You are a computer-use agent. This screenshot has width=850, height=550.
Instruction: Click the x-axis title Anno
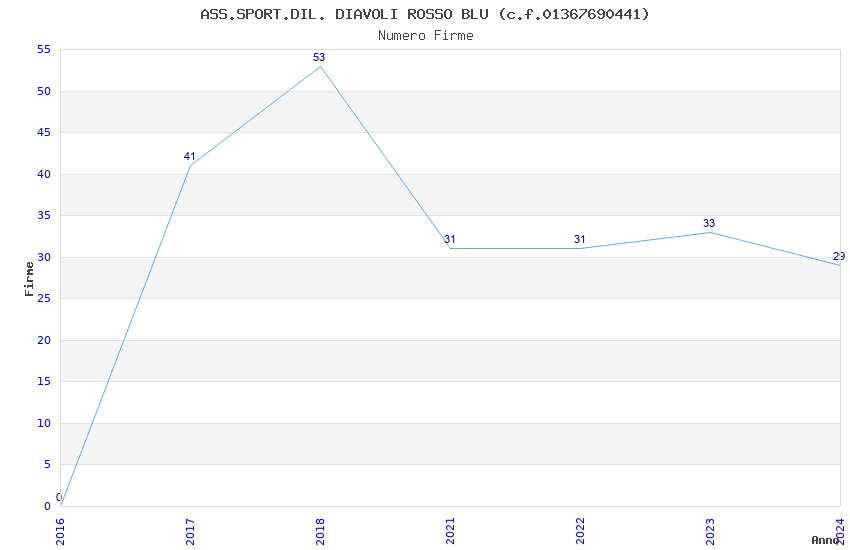pos(825,540)
